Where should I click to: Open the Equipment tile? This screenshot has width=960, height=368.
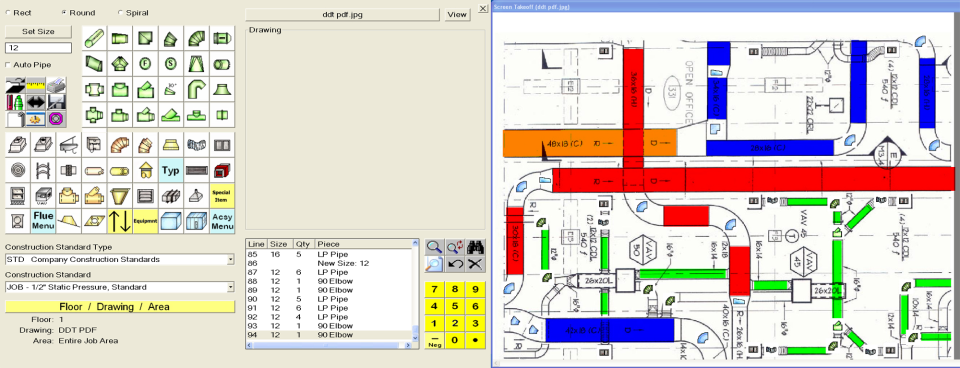tap(145, 221)
